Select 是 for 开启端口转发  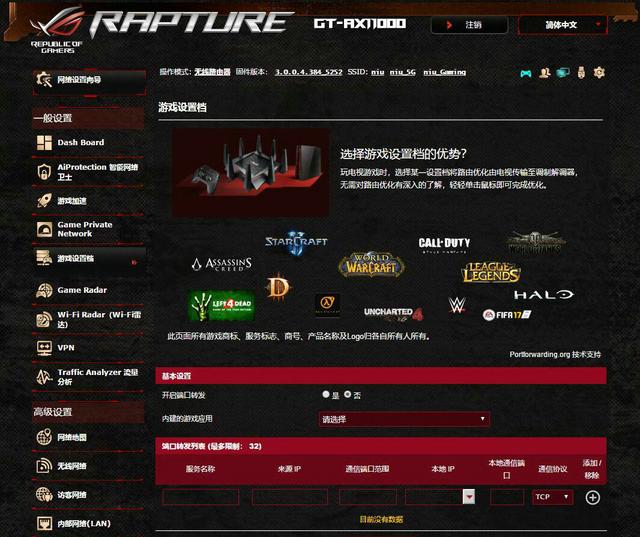tap(326, 394)
